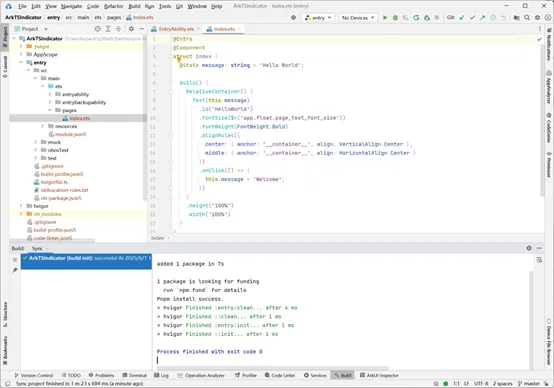Open Project panel options gear
Image resolution: width=554 pixels, height=388 pixels.
pos(131,29)
